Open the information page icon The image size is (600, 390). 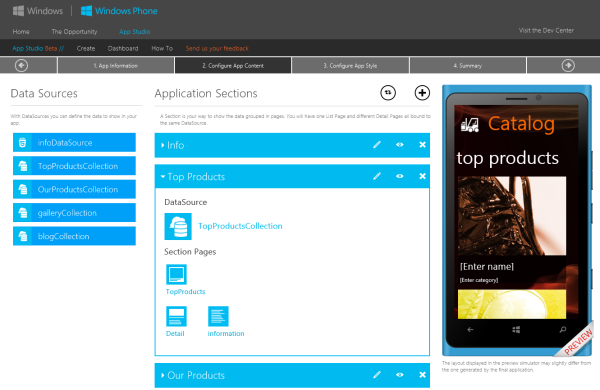pyautogui.click(x=218, y=316)
